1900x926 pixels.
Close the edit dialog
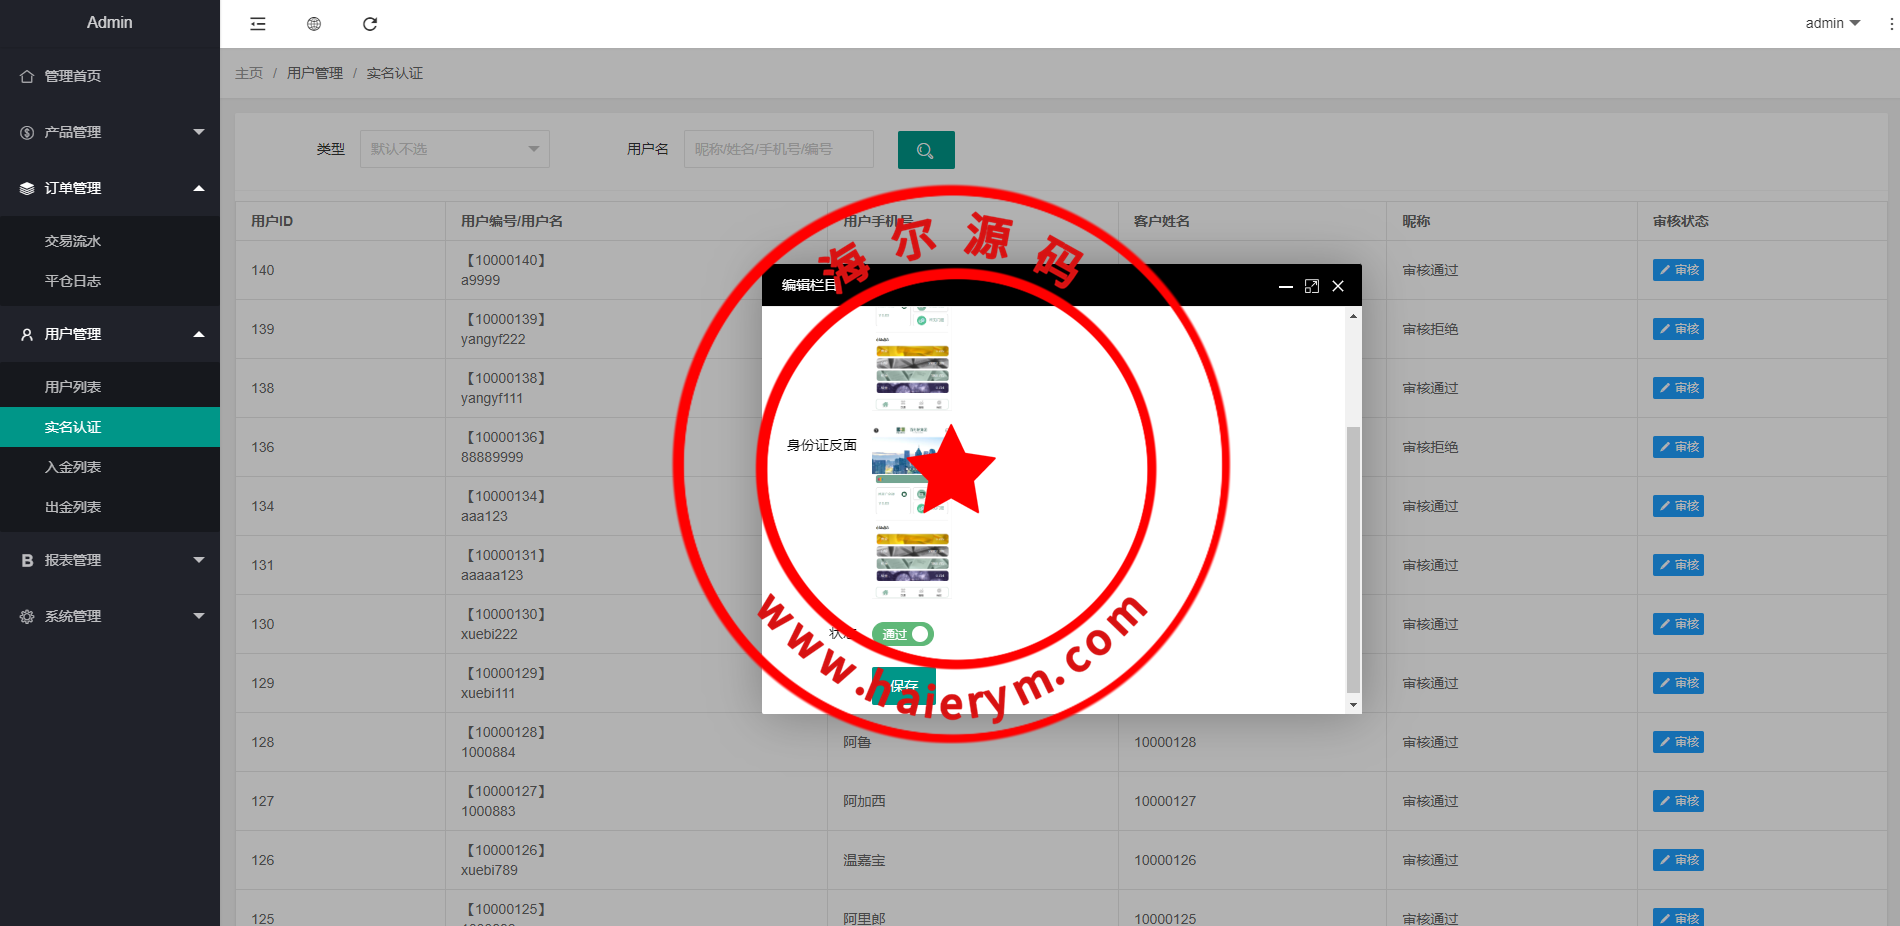pos(1338,286)
